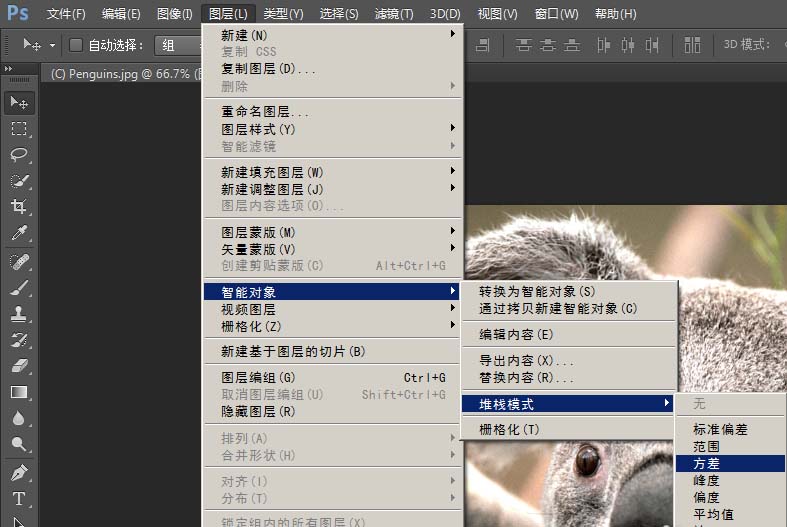Select the Eraser tool

(x=19, y=366)
